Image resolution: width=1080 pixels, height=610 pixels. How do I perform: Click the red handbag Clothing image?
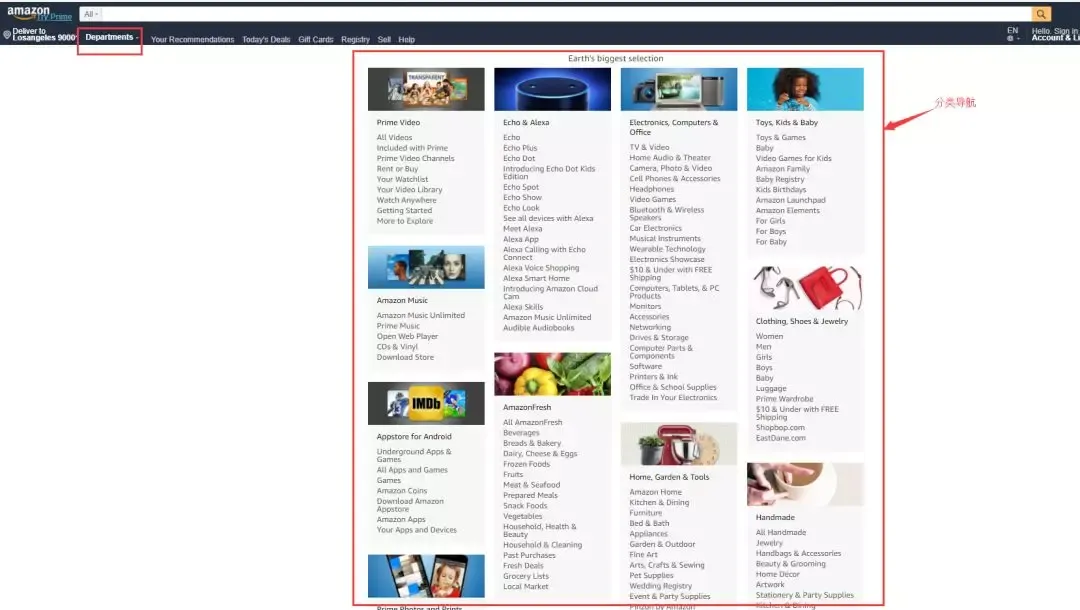click(x=805, y=288)
